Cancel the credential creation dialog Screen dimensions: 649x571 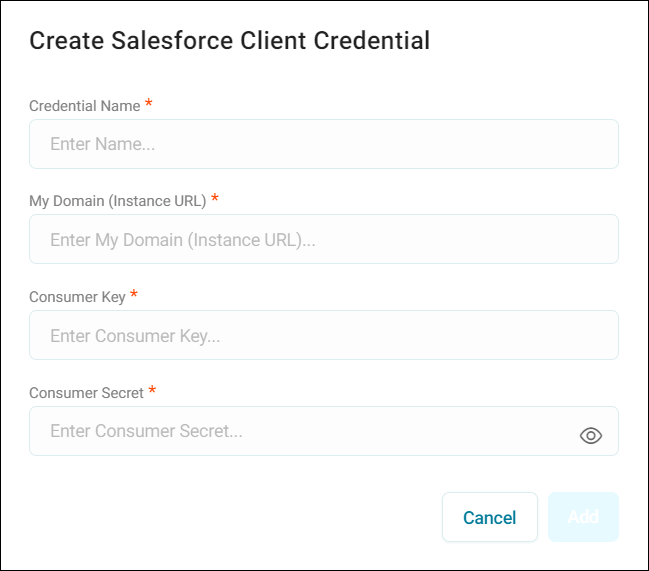[490, 517]
